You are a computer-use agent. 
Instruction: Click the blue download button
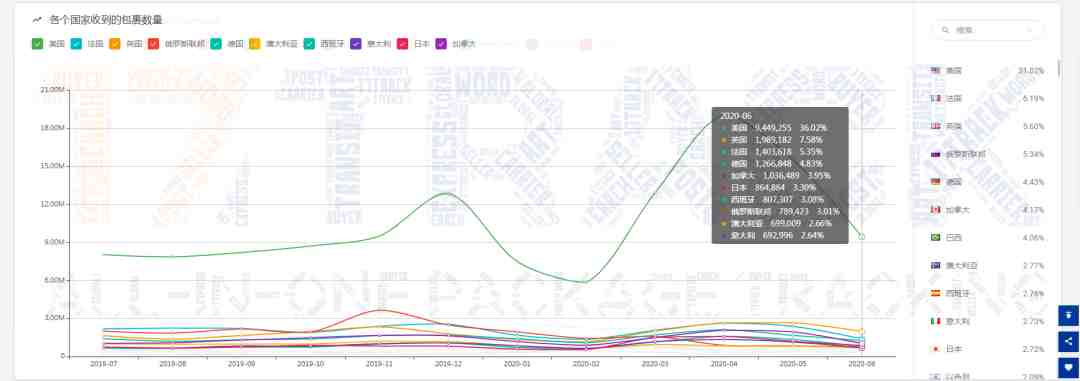tap(1068, 316)
